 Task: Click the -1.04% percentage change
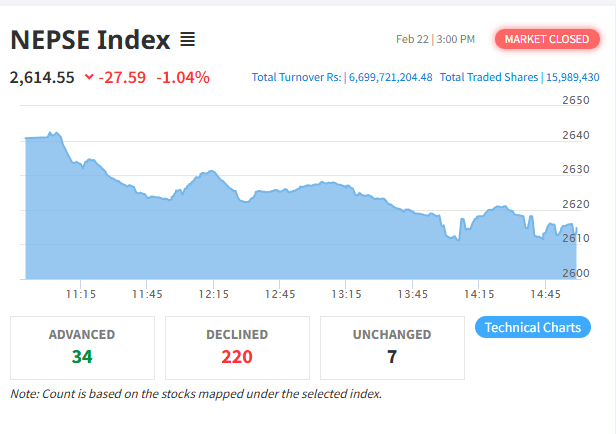point(183,77)
